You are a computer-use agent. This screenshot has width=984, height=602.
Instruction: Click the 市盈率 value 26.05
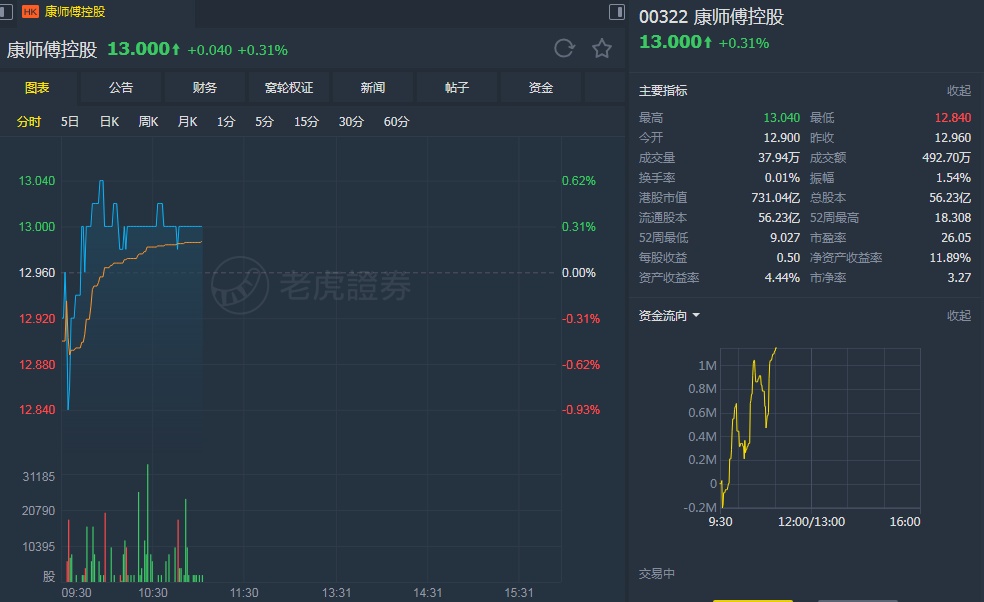956,238
